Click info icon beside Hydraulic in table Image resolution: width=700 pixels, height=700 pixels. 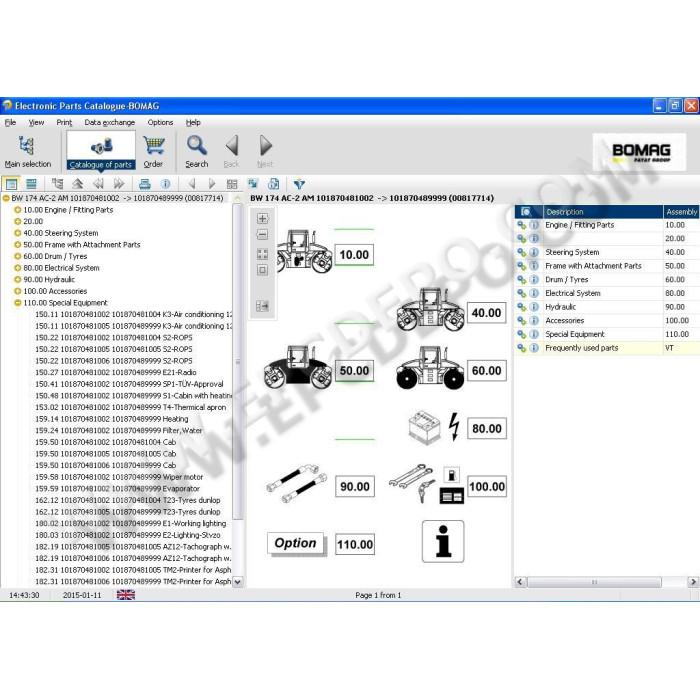(x=534, y=307)
